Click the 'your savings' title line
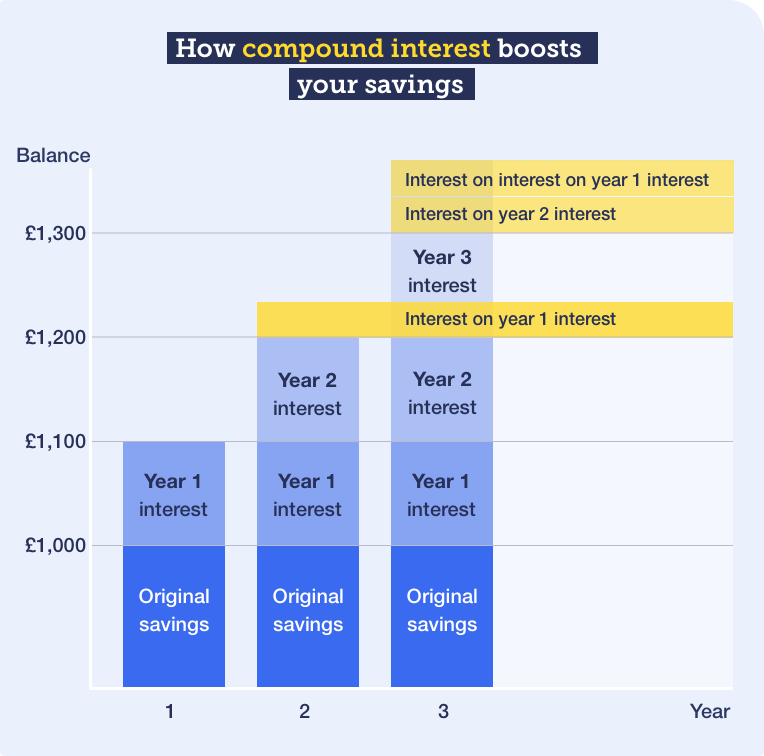This screenshot has width=764, height=756. [x=382, y=84]
